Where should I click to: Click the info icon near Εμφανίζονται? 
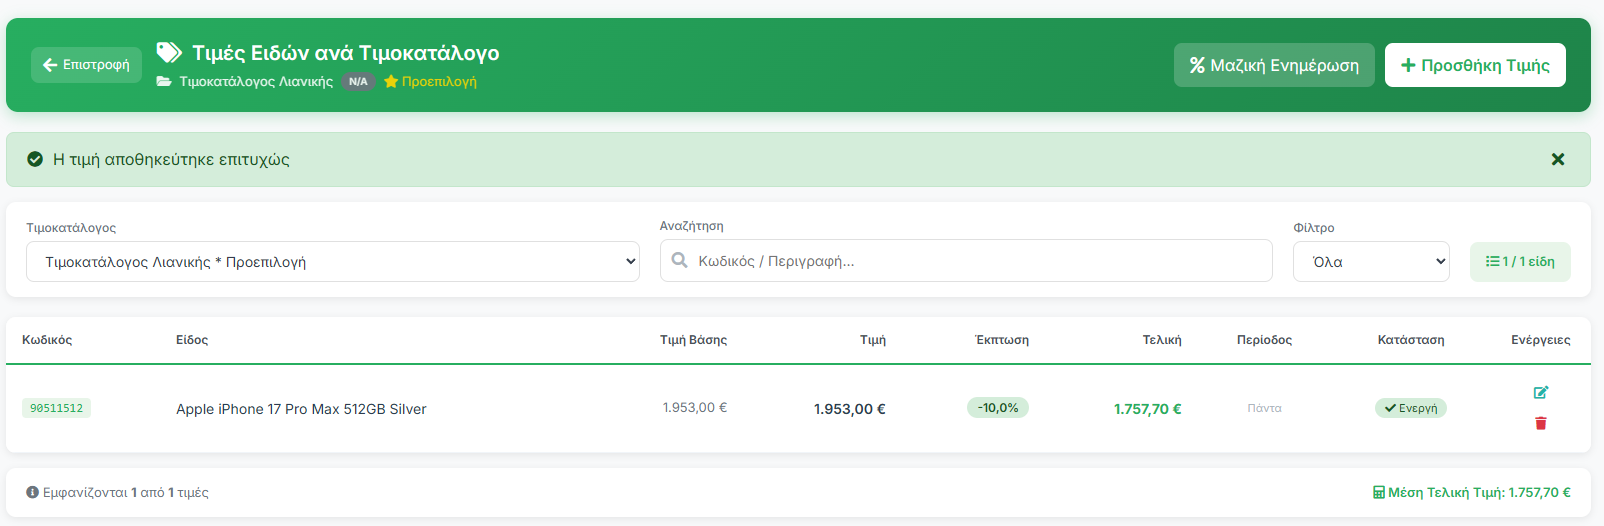coord(32,492)
